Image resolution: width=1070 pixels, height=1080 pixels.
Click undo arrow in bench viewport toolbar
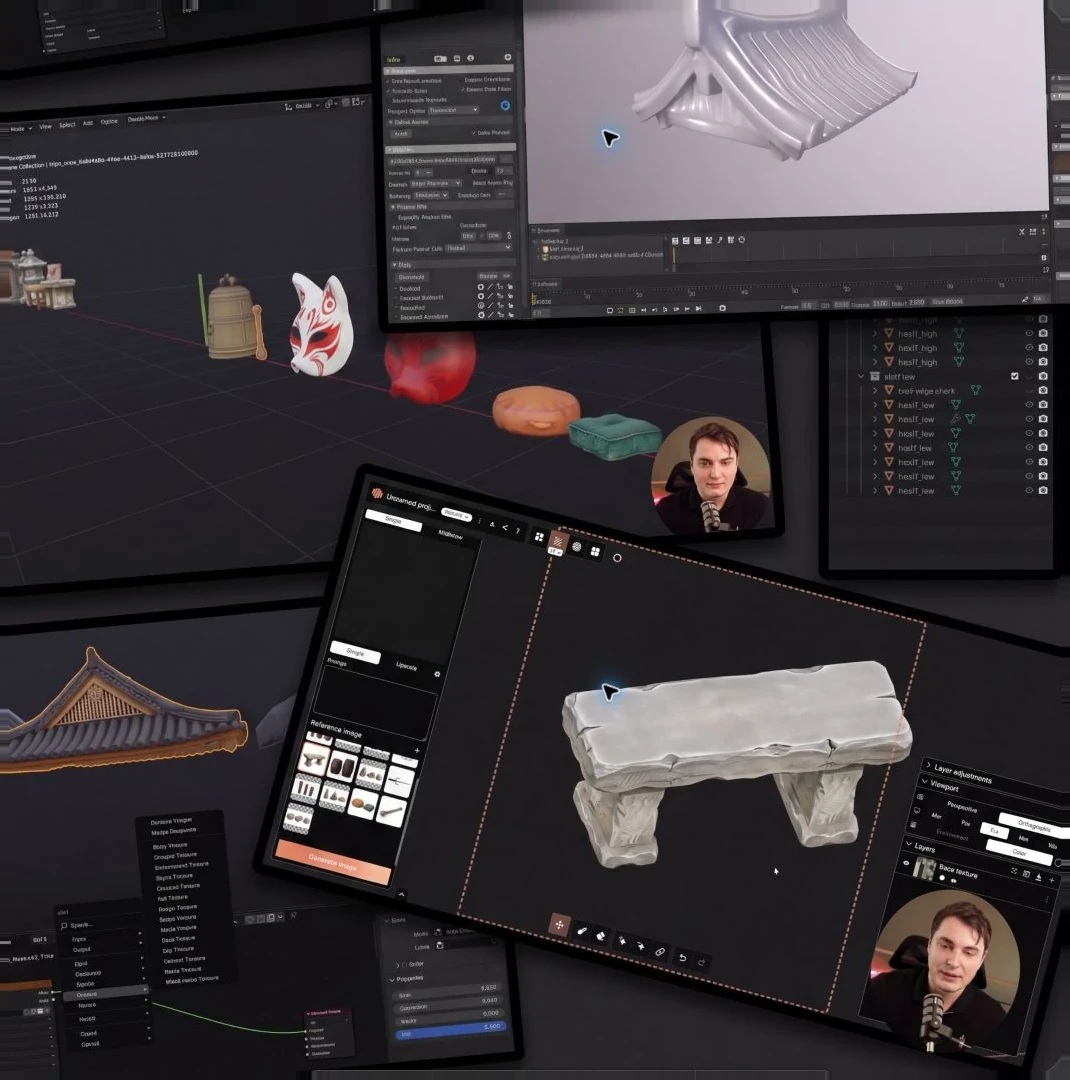[682, 957]
